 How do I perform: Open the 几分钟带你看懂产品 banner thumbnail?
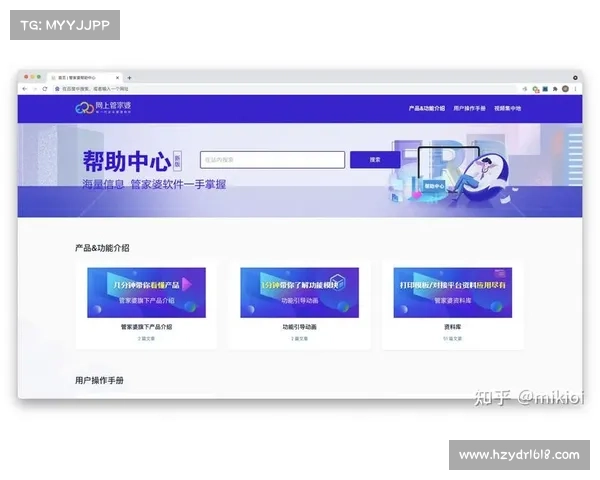point(147,292)
